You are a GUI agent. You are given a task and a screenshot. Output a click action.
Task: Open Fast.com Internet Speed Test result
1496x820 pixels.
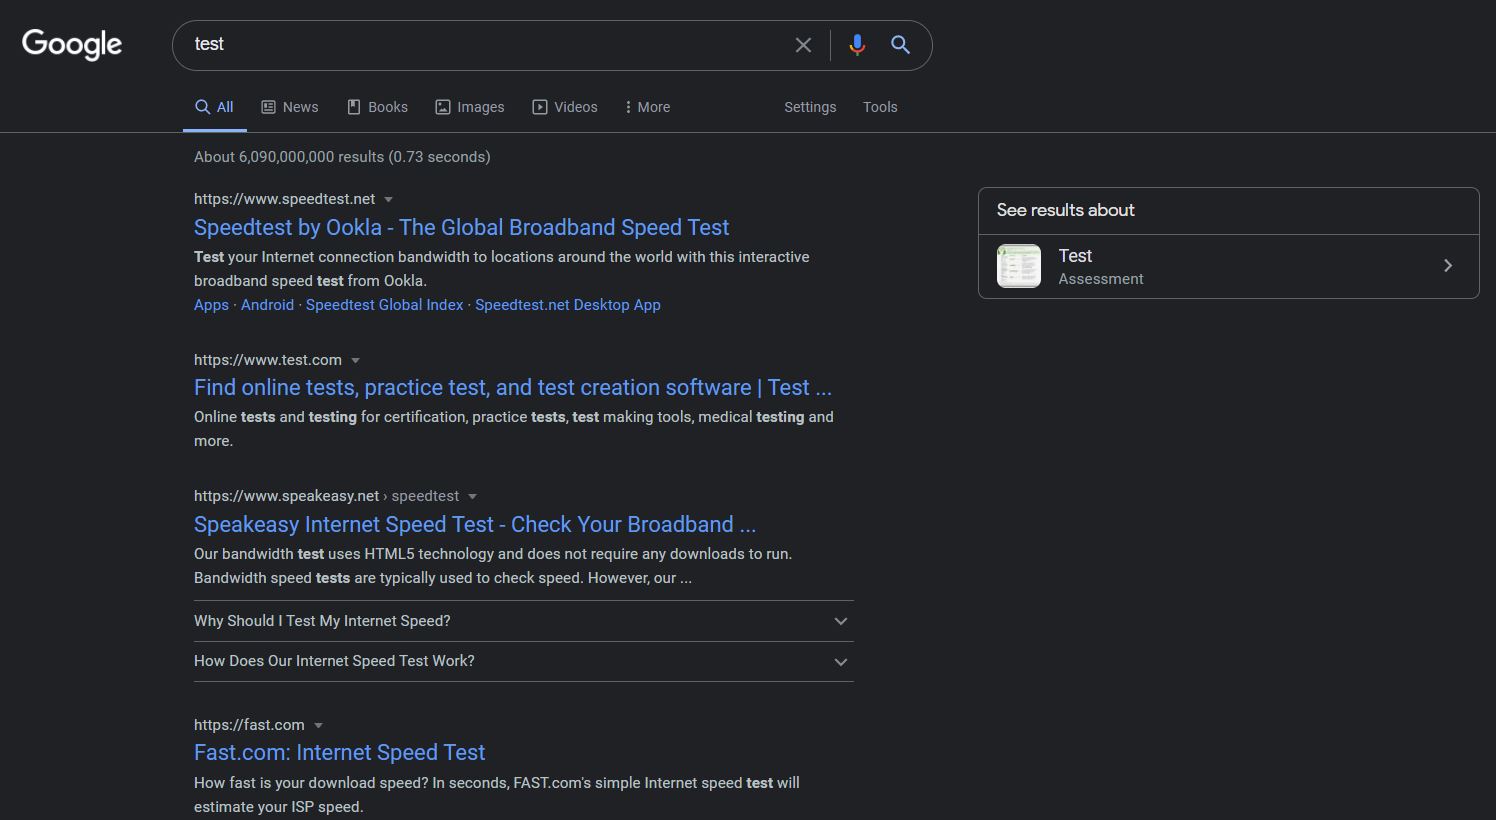coord(340,753)
